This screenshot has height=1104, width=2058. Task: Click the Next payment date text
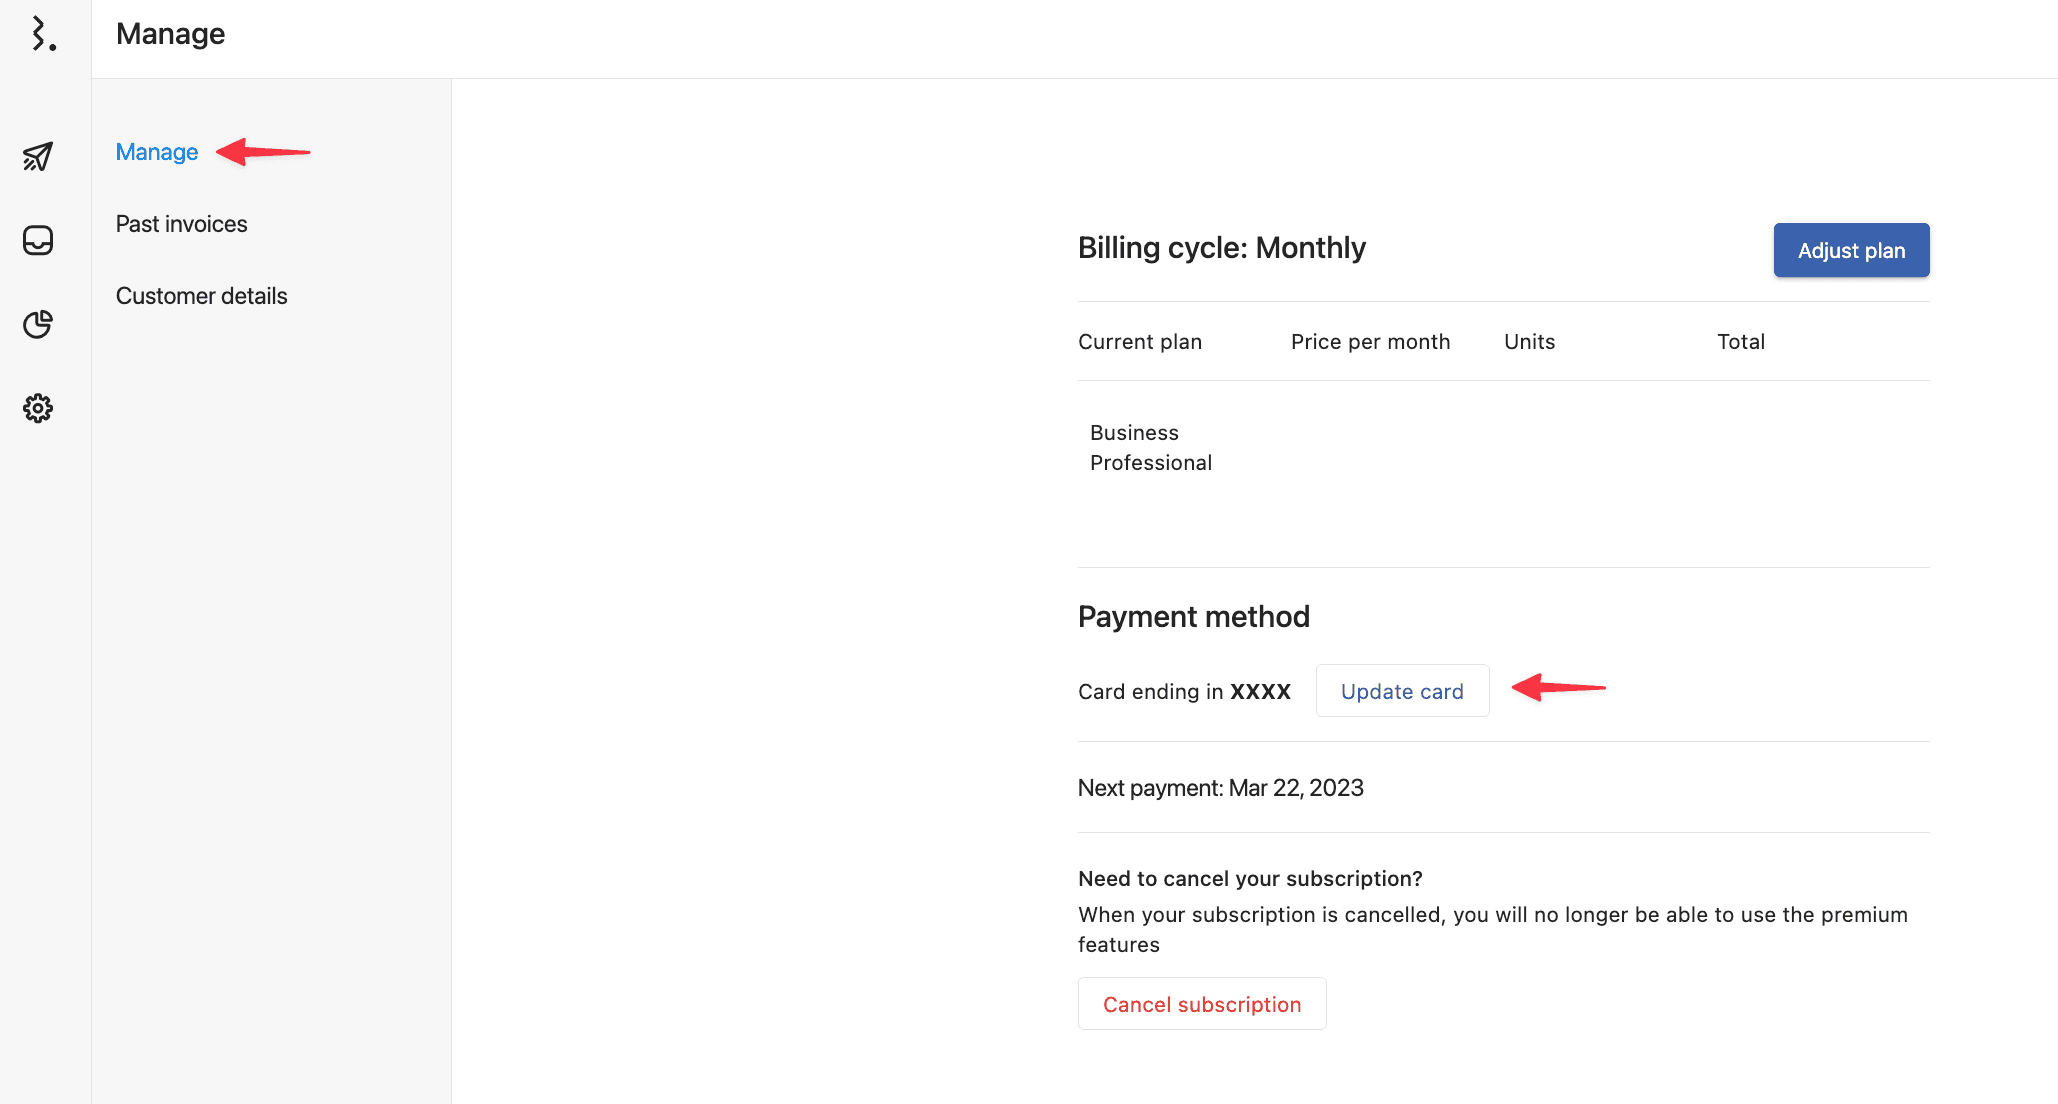[x=1220, y=788]
